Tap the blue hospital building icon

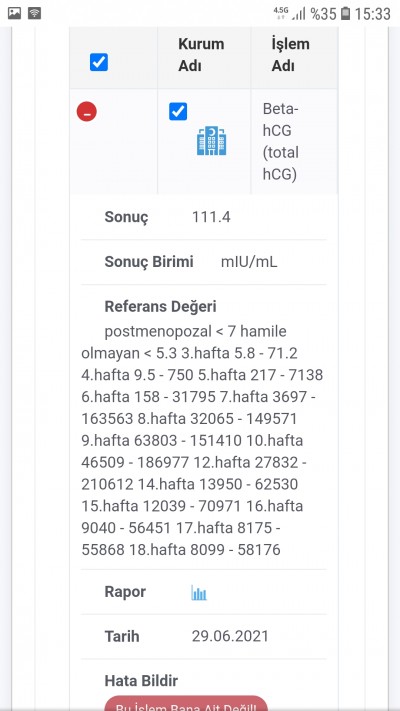tap(211, 141)
